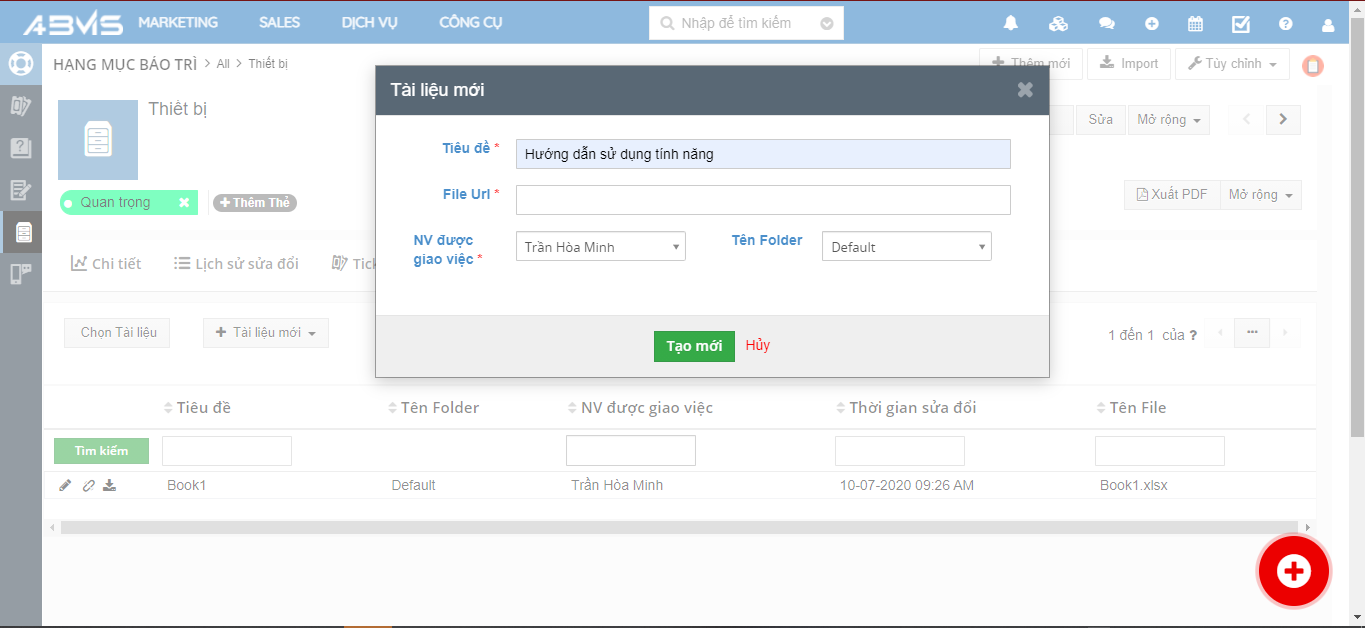Open the MARKETING menu
The image size is (1365, 628).
coord(178,22)
